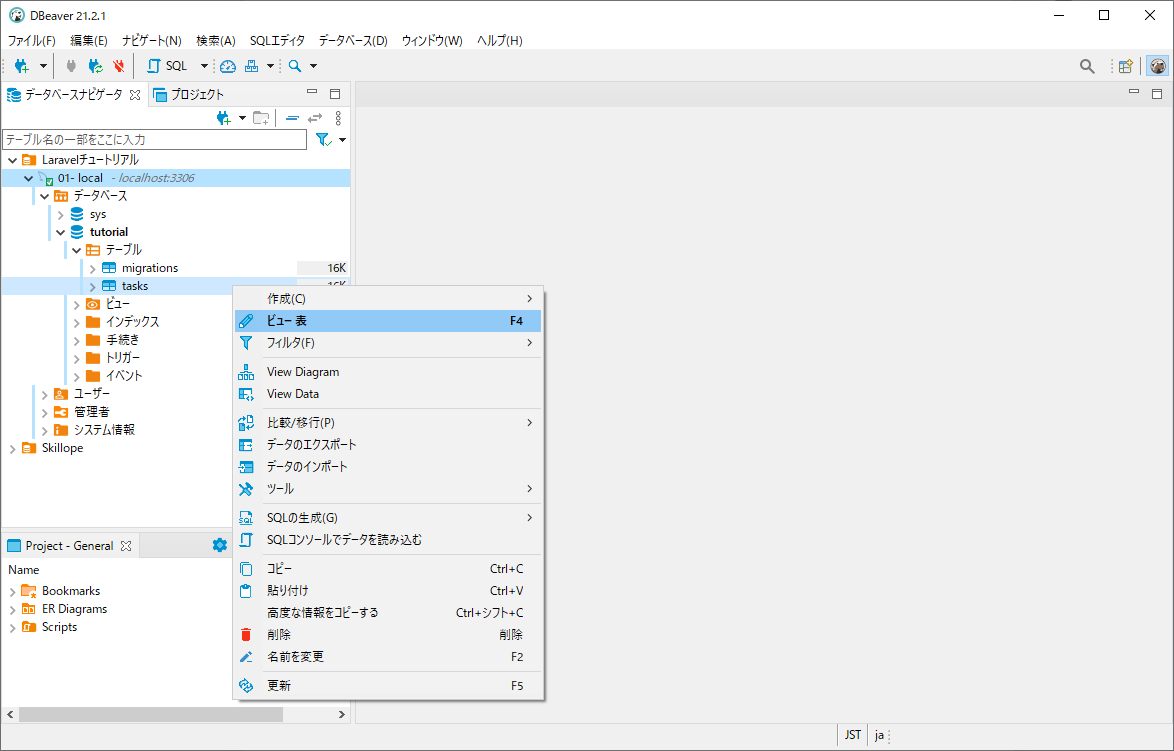Choose SQLコンソールでデータを読み込む
1174x751 pixels.
388,540
